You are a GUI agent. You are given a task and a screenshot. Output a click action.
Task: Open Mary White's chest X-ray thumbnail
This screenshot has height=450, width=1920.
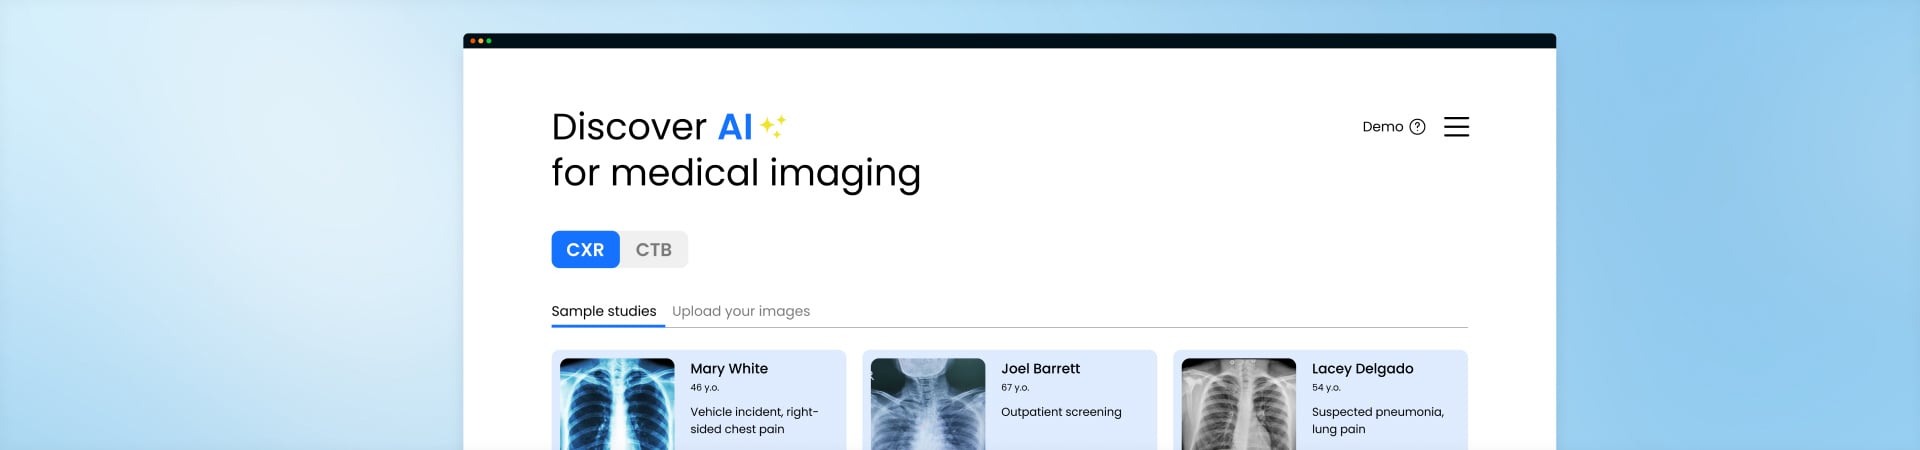[617, 404]
